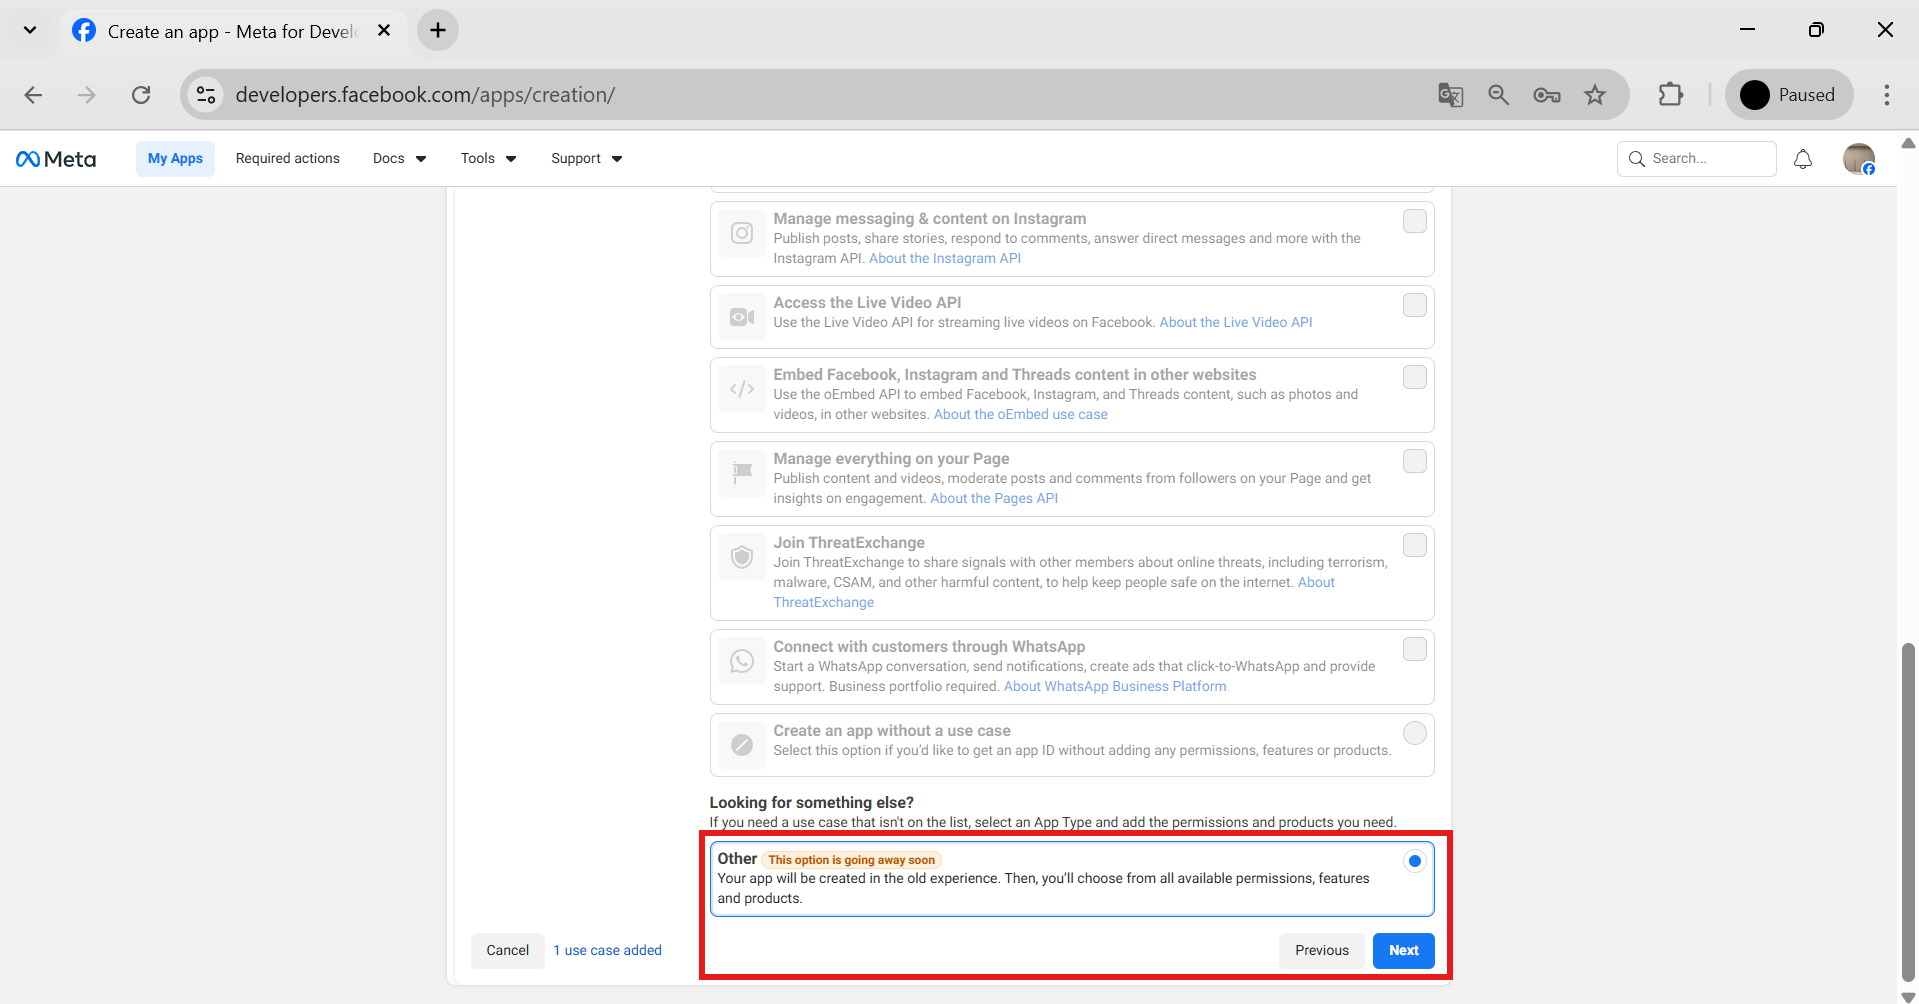Open the profile avatar menu
Image resolution: width=1919 pixels, height=1004 pixels.
pyautogui.click(x=1859, y=159)
